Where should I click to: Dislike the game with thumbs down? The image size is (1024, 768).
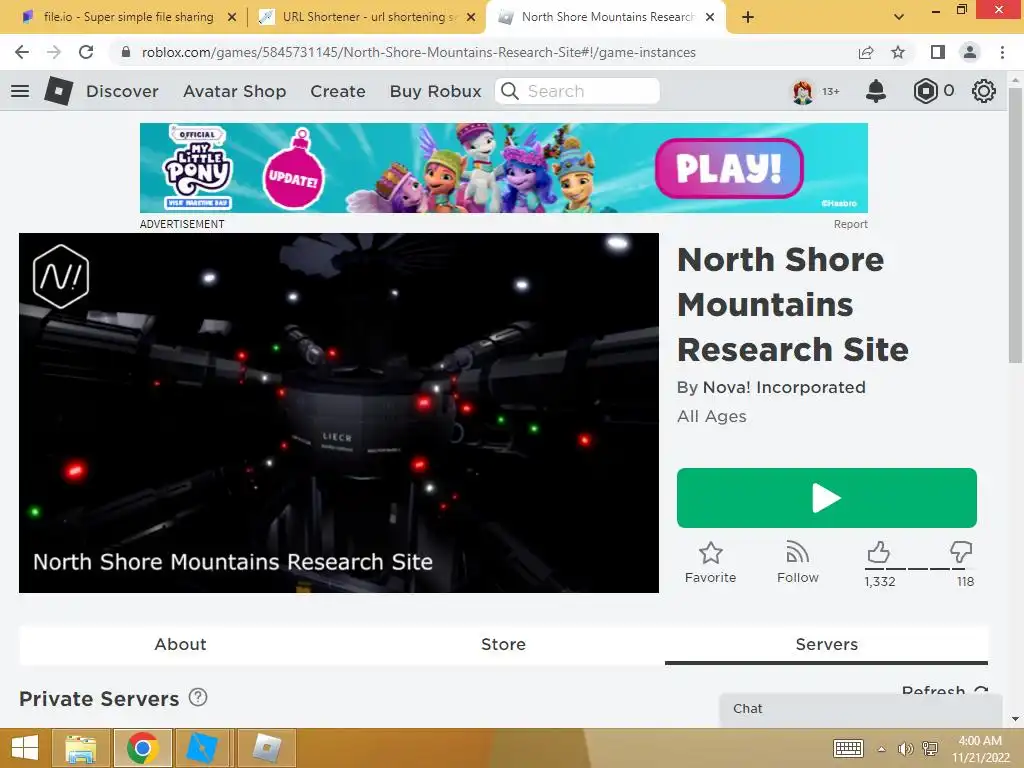(961, 552)
